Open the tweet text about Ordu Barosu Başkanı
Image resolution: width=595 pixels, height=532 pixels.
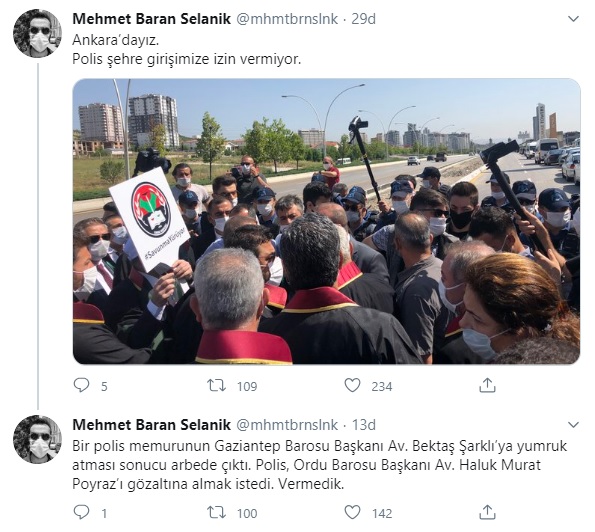[320, 465]
